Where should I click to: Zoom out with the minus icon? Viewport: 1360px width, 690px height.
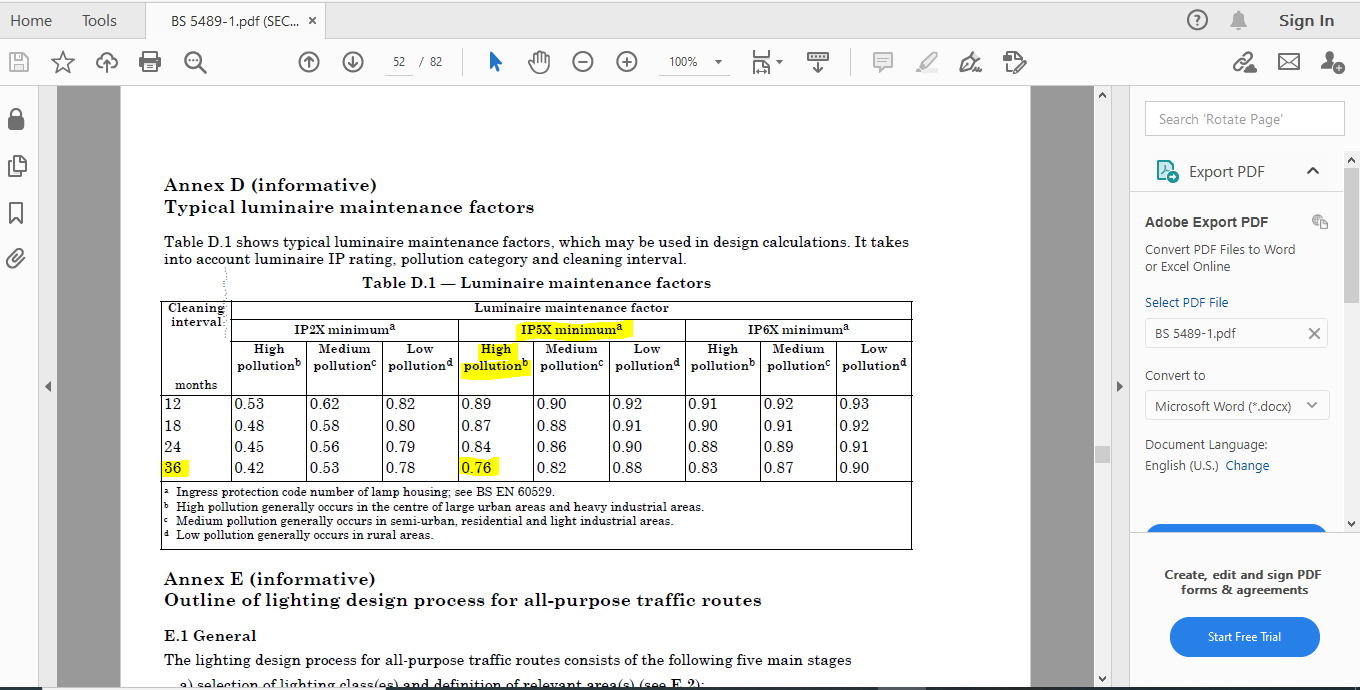pyautogui.click(x=583, y=62)
